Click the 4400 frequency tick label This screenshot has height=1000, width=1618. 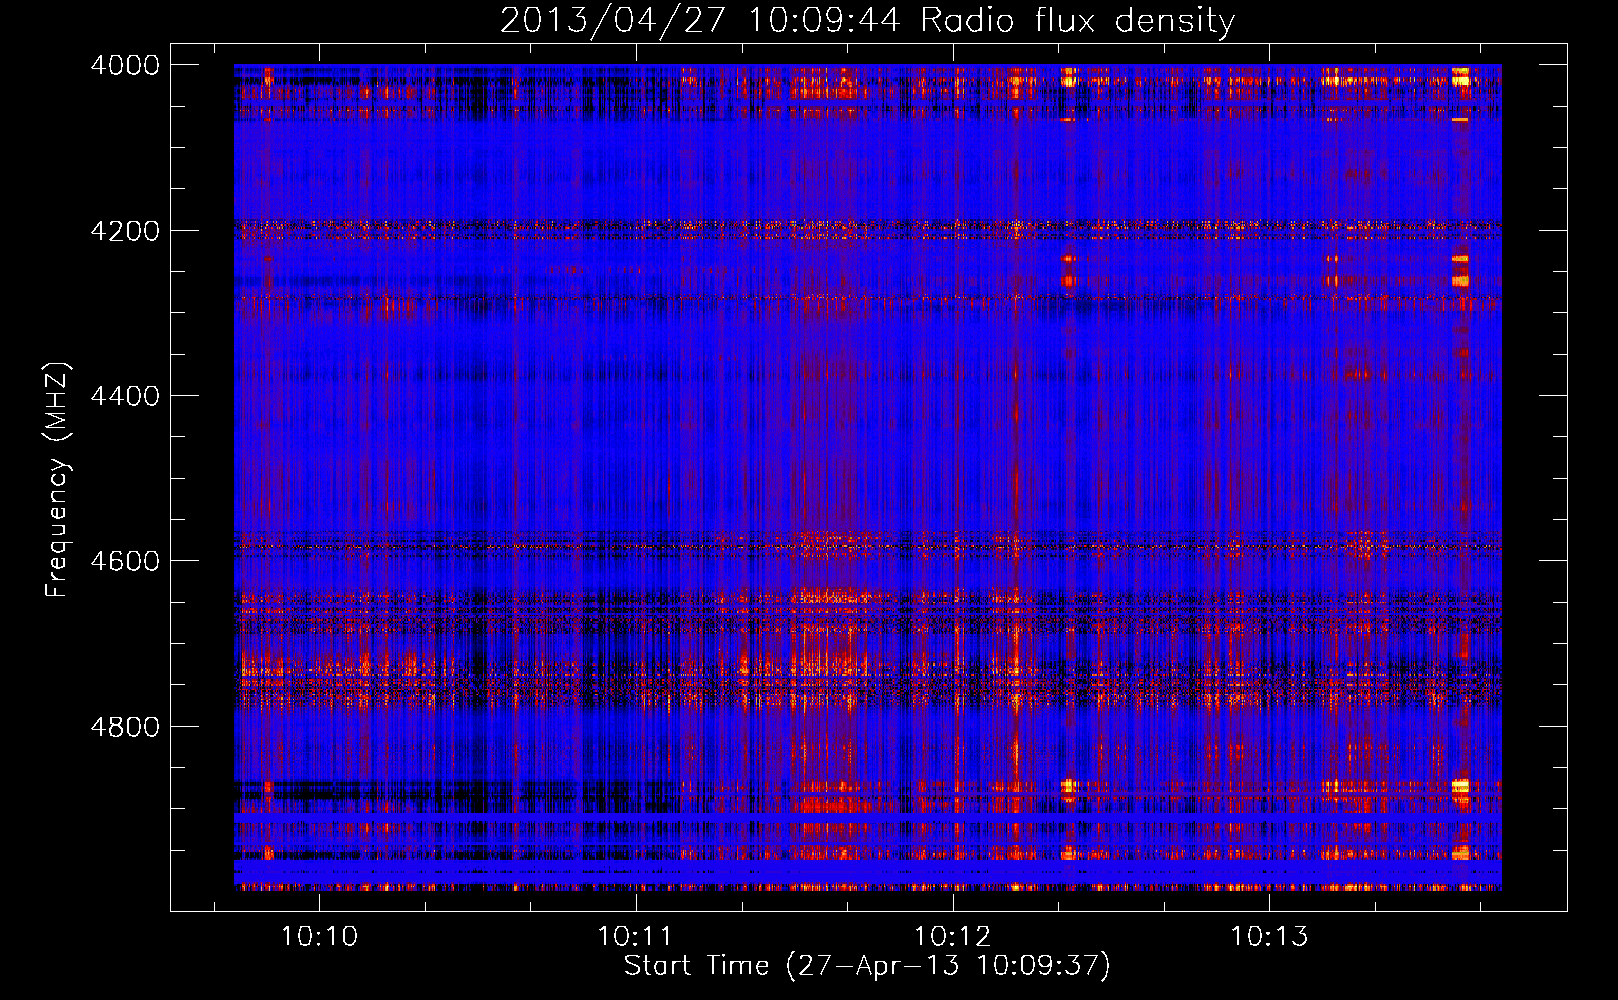[125, 396]
